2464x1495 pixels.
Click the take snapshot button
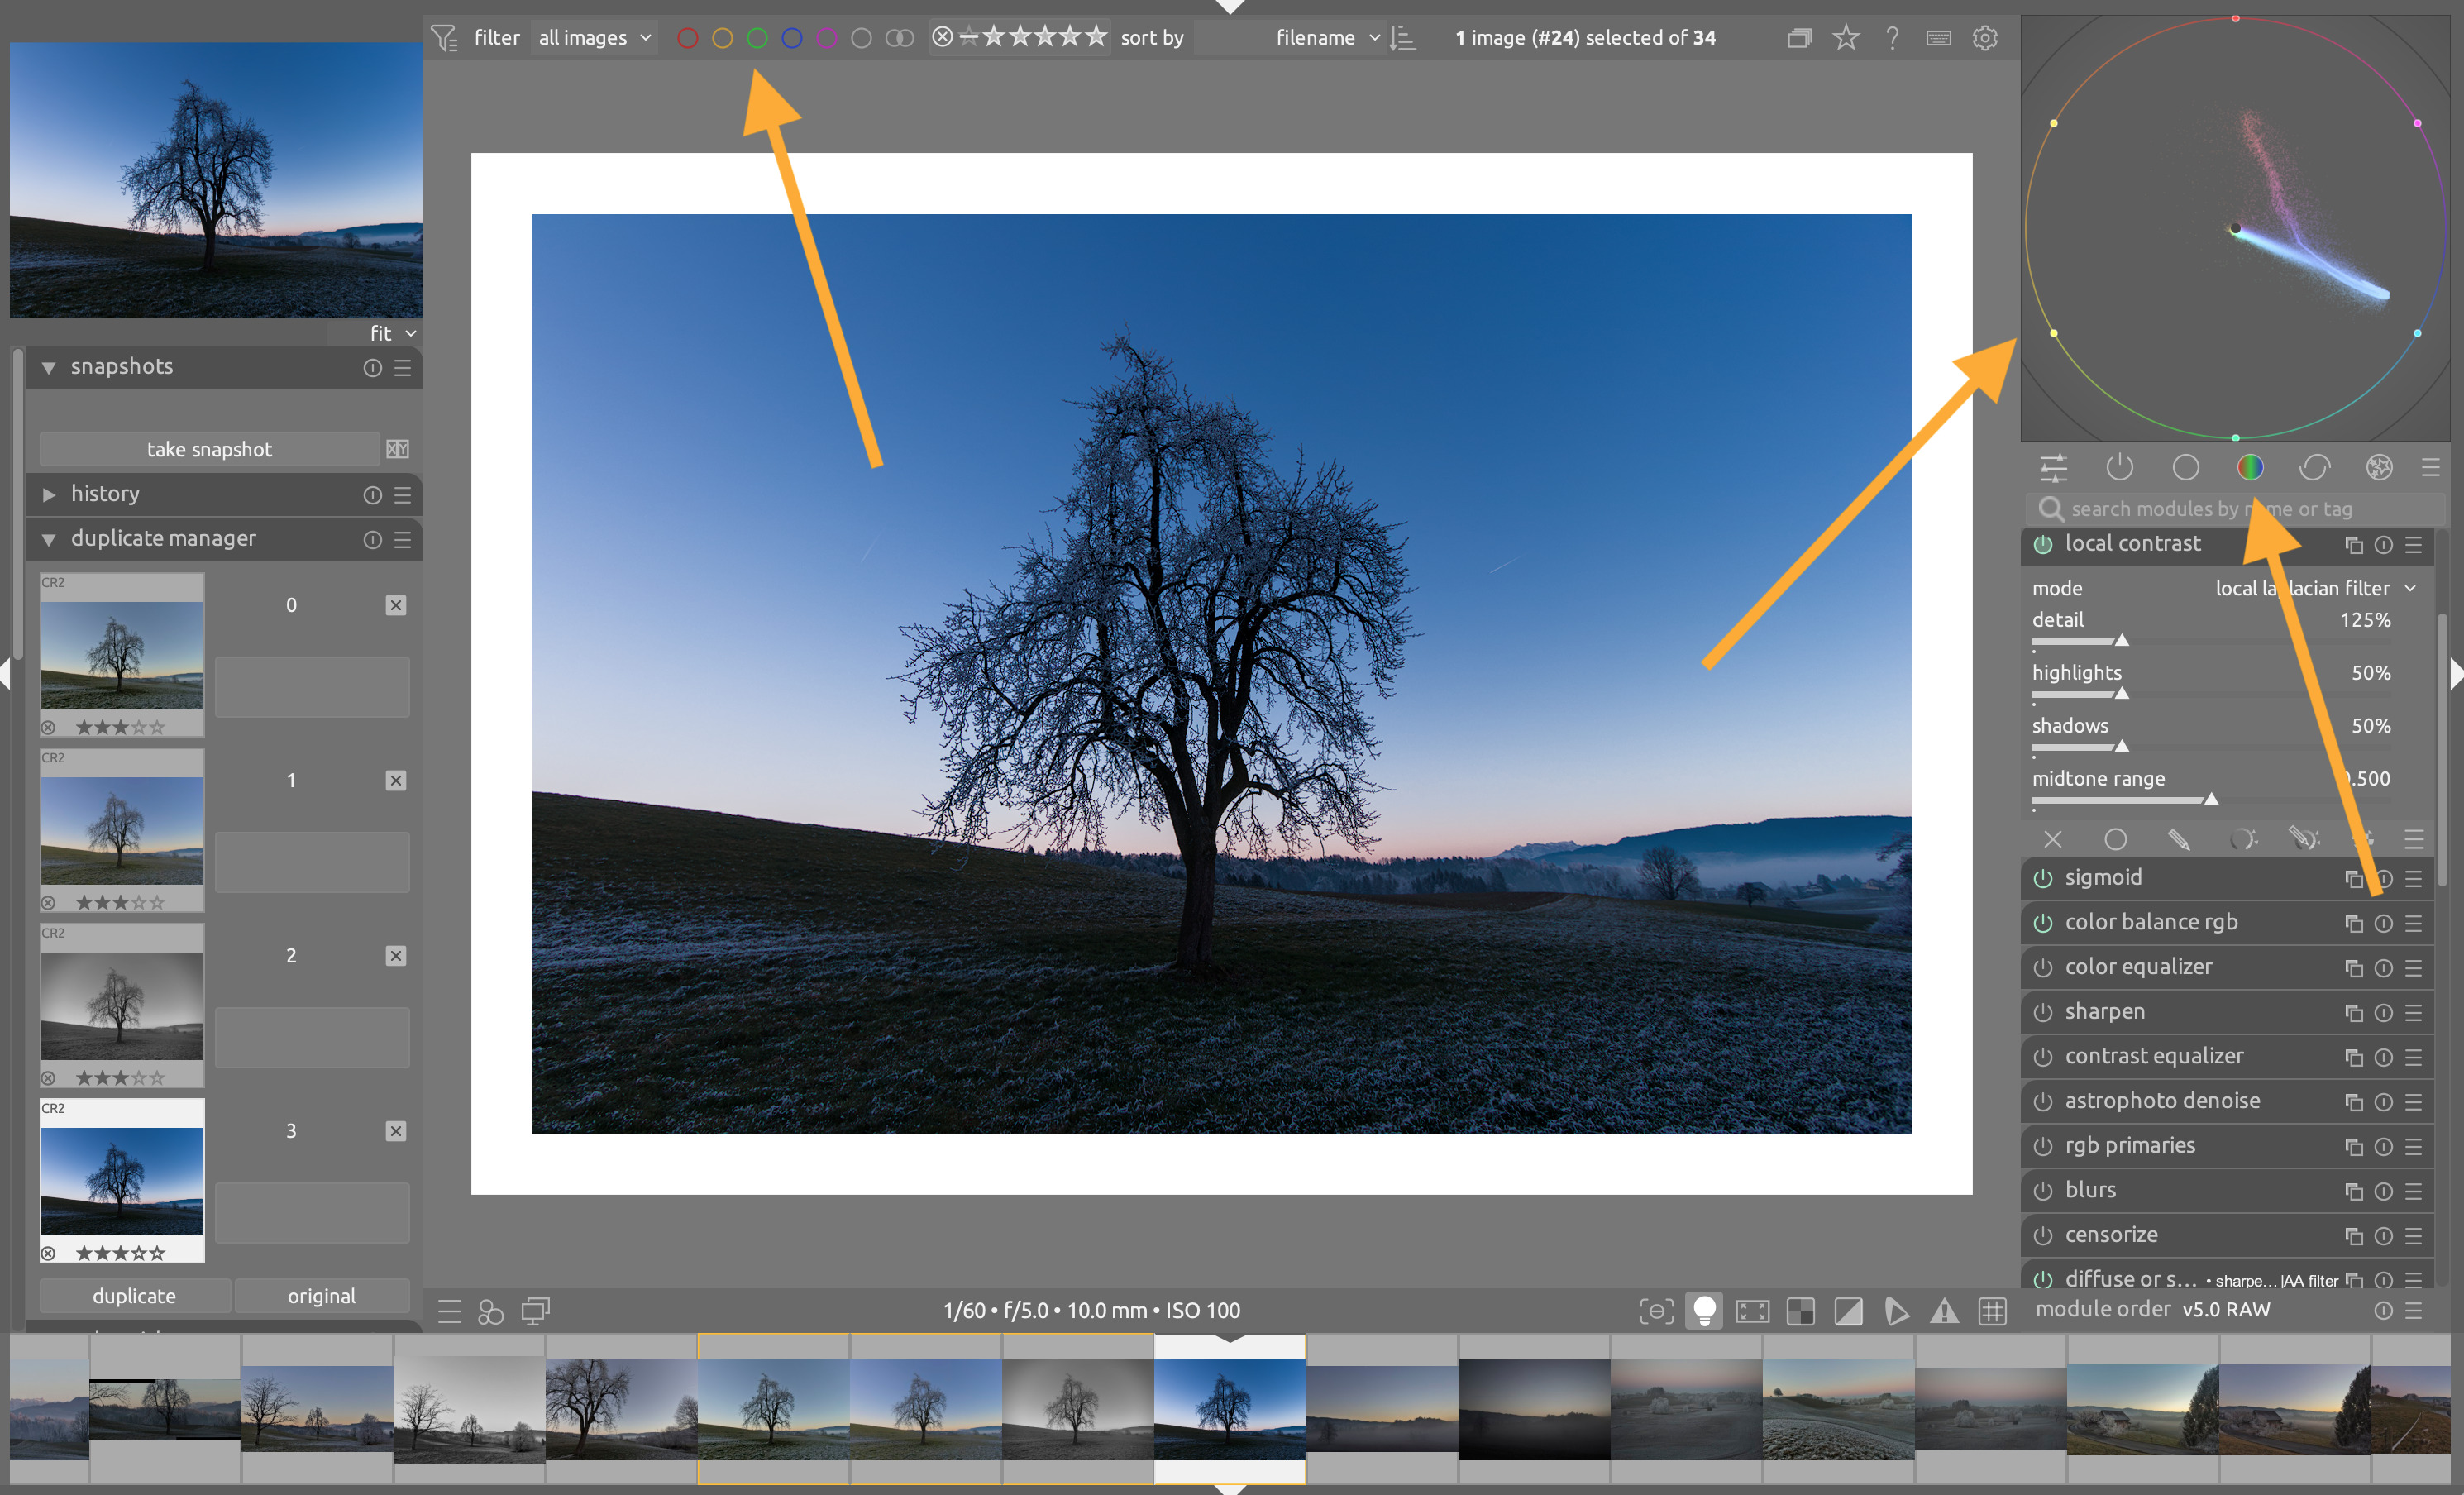coord(209,449)
